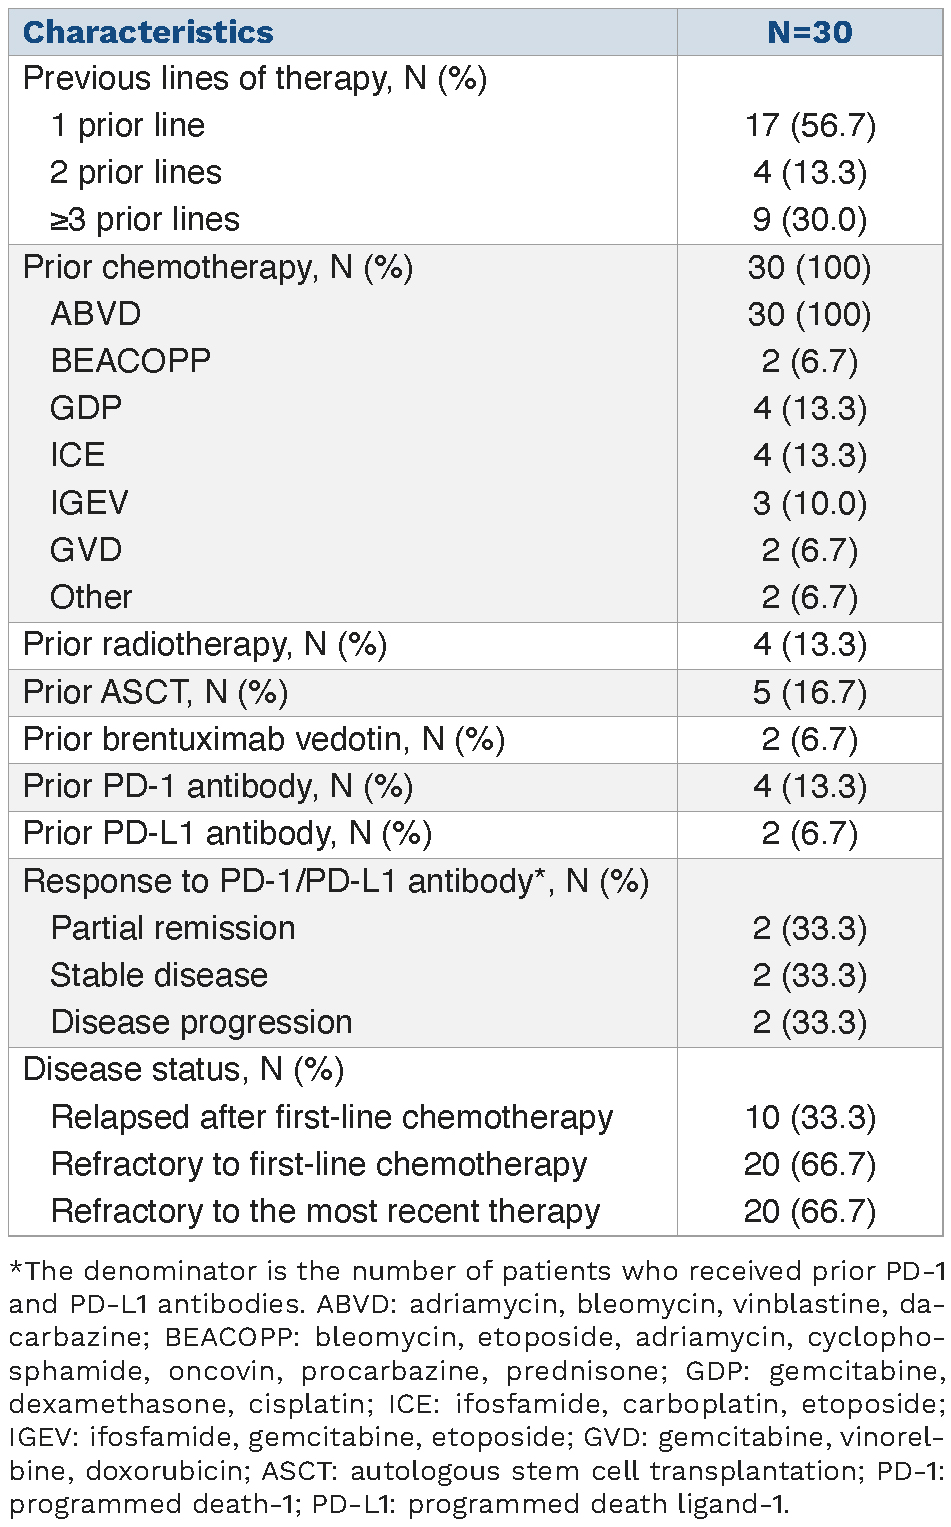Click the "Prior chemotherapy, N (%)" row label
This screenshot has height=1527, width=951.
tap(218, 267)
